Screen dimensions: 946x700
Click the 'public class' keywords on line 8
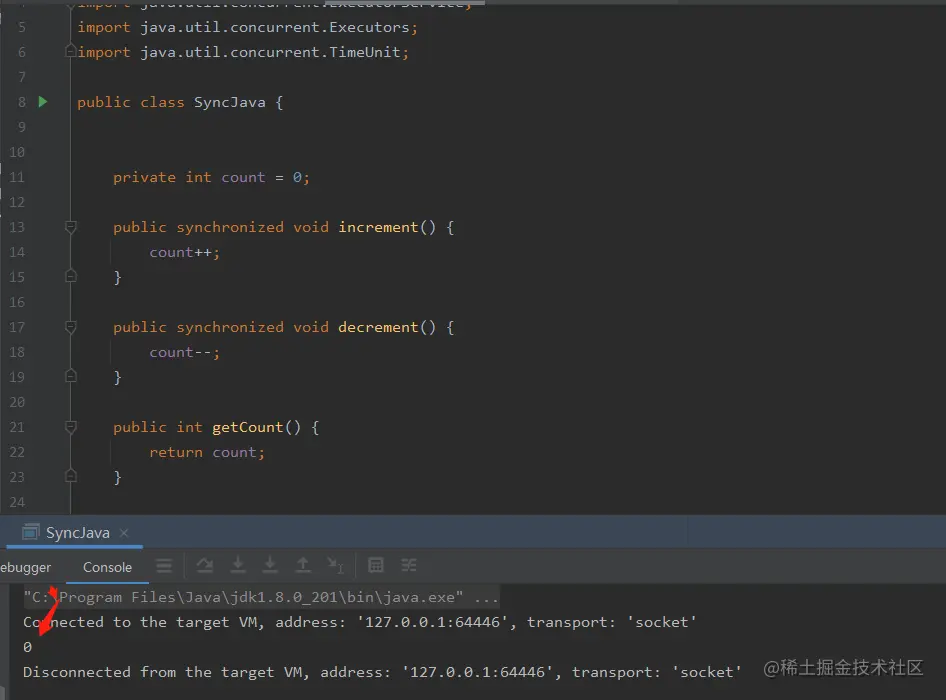tap(130, 103)
